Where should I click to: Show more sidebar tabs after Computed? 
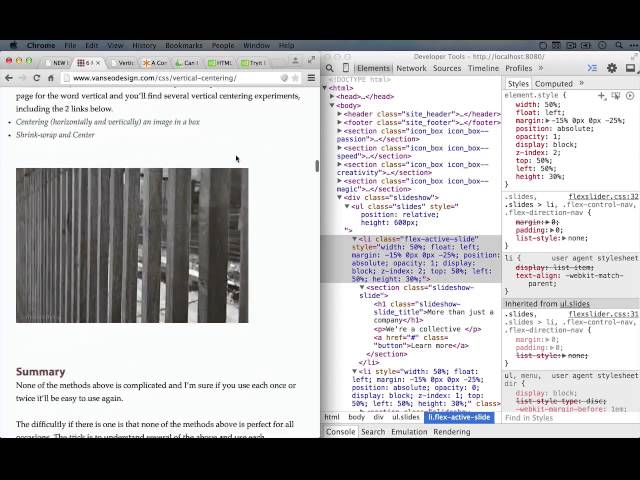pos(582,83)
